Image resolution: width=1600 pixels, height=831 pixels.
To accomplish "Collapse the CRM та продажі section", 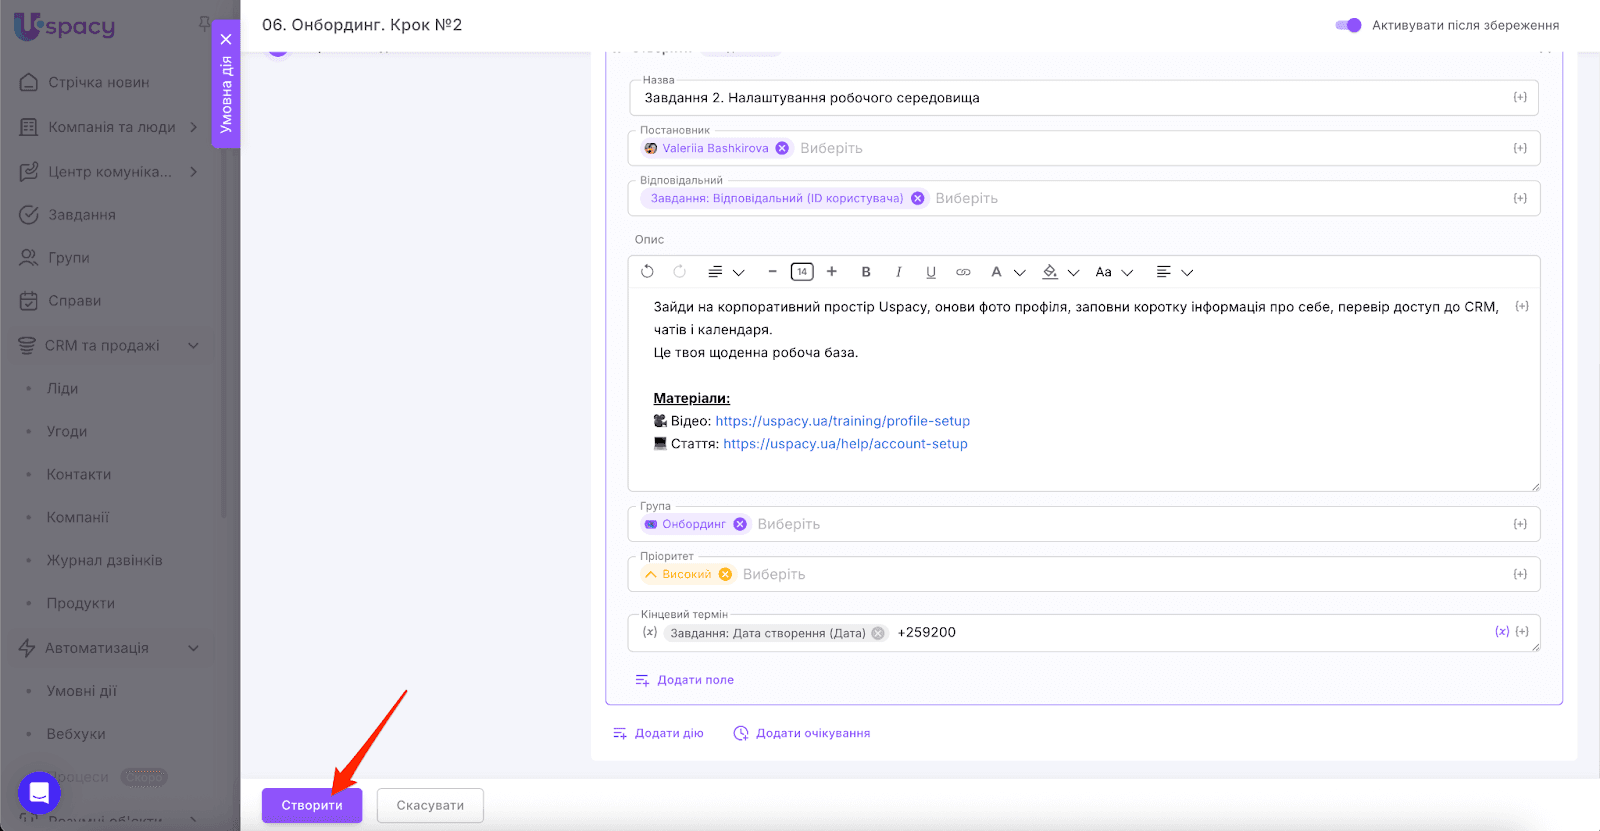I will click(193, 346).
